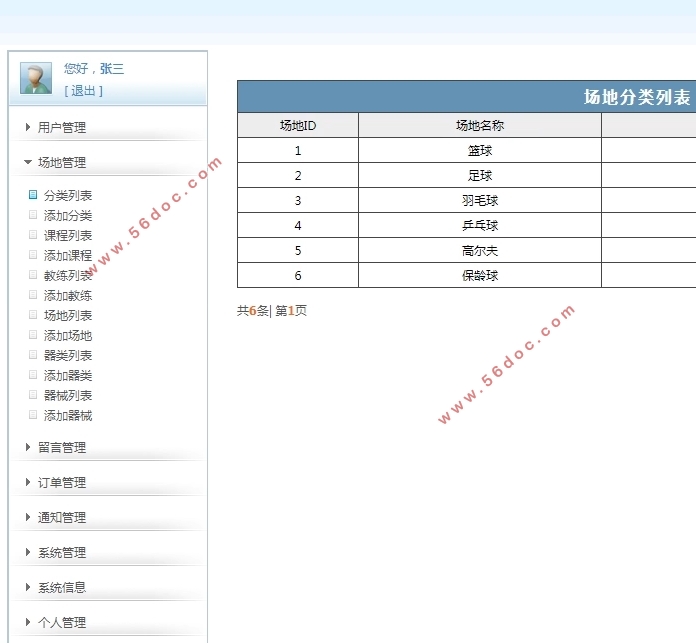Open the 通知管理 section

point(62,517)
